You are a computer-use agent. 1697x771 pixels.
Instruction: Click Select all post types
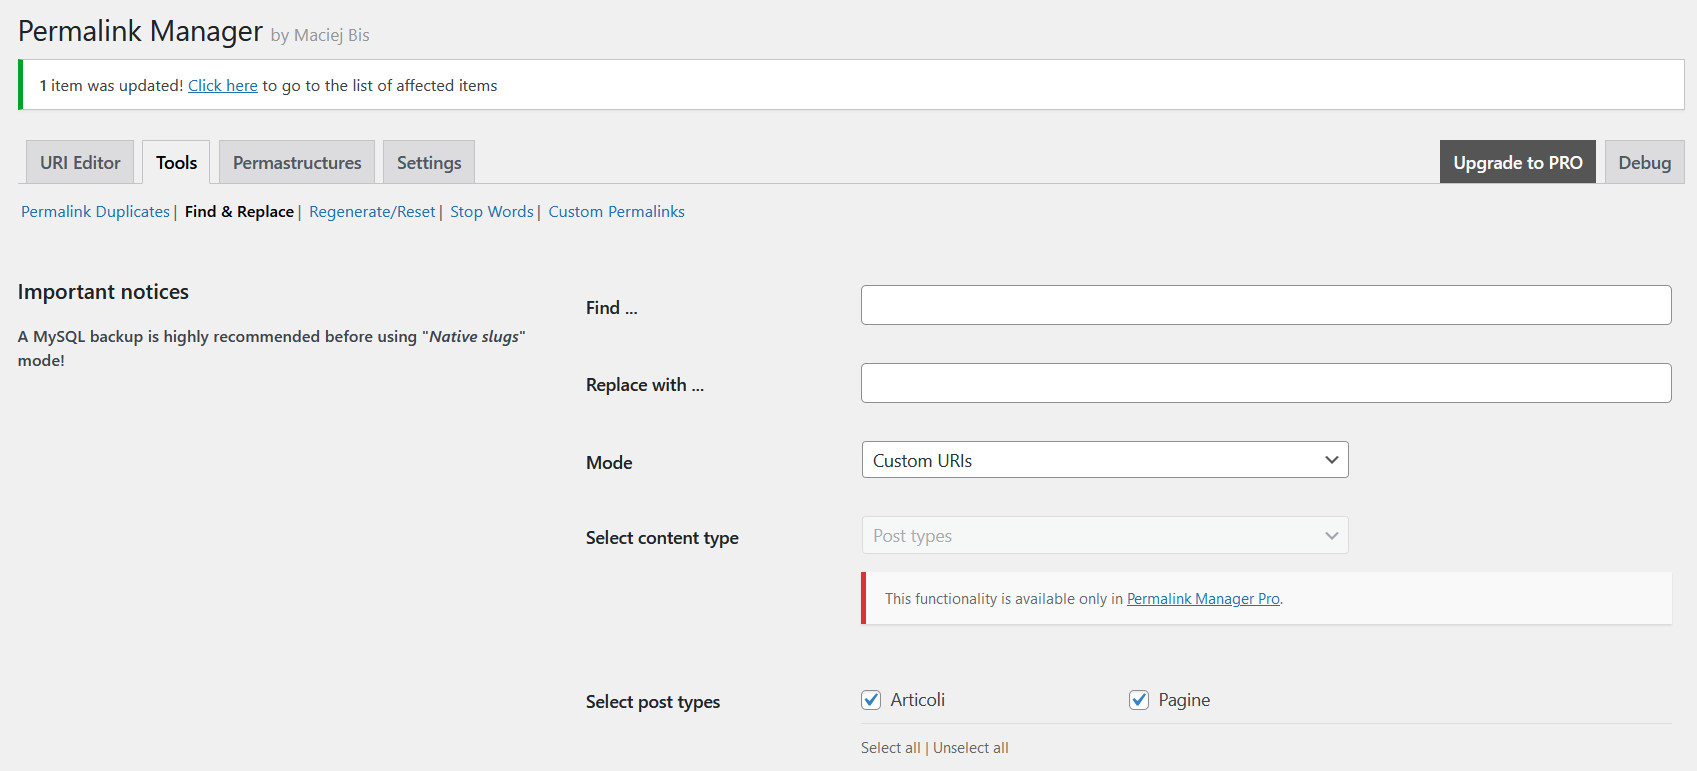pyautogui.click(x=890, y=748)
